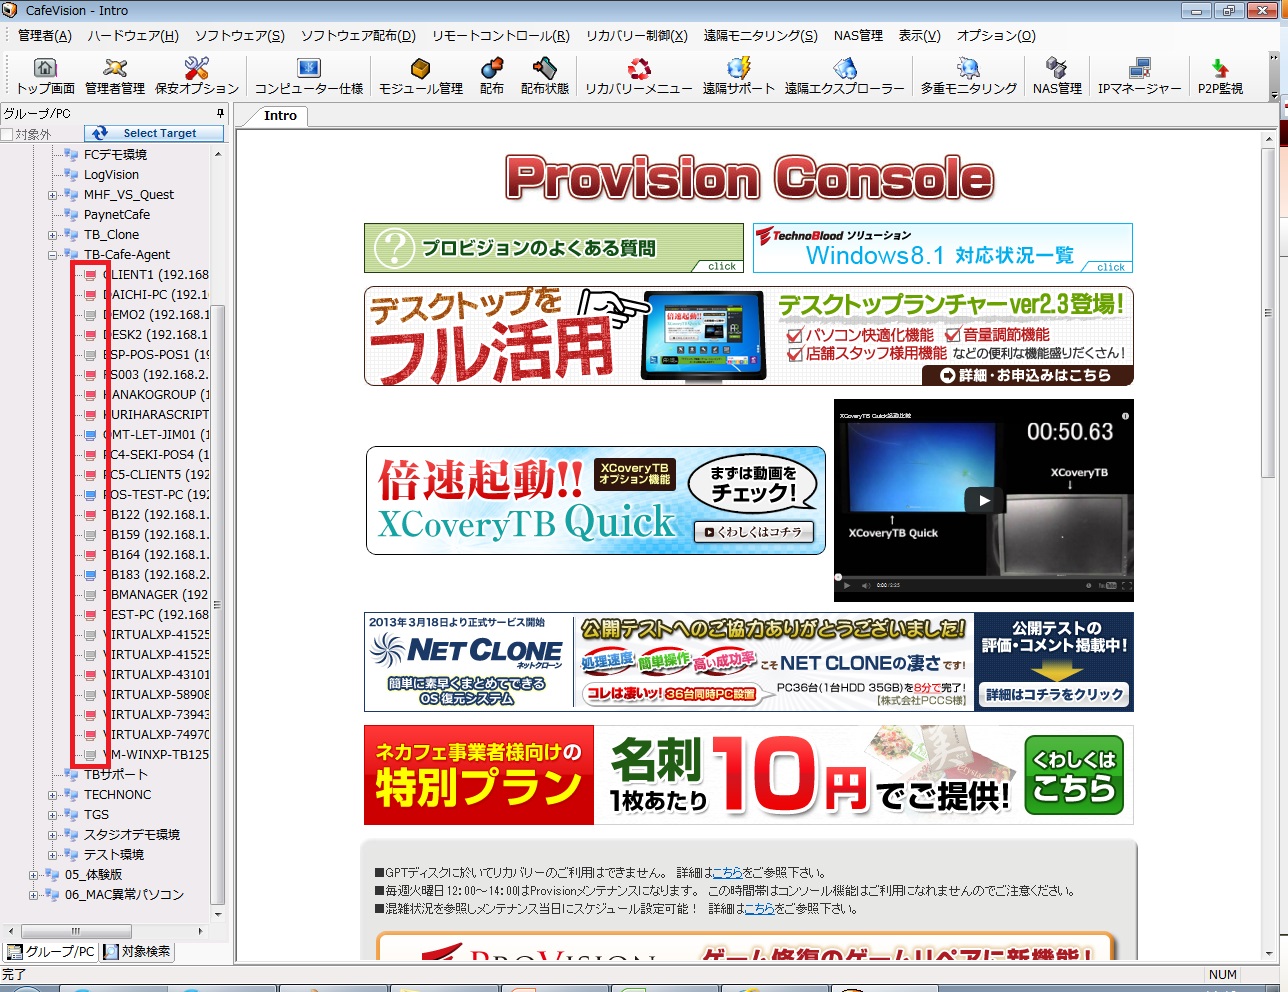The width and height of the screenshot is (1288, 992).
Task: Click the LogVision group icon
Action: [71, 174]
